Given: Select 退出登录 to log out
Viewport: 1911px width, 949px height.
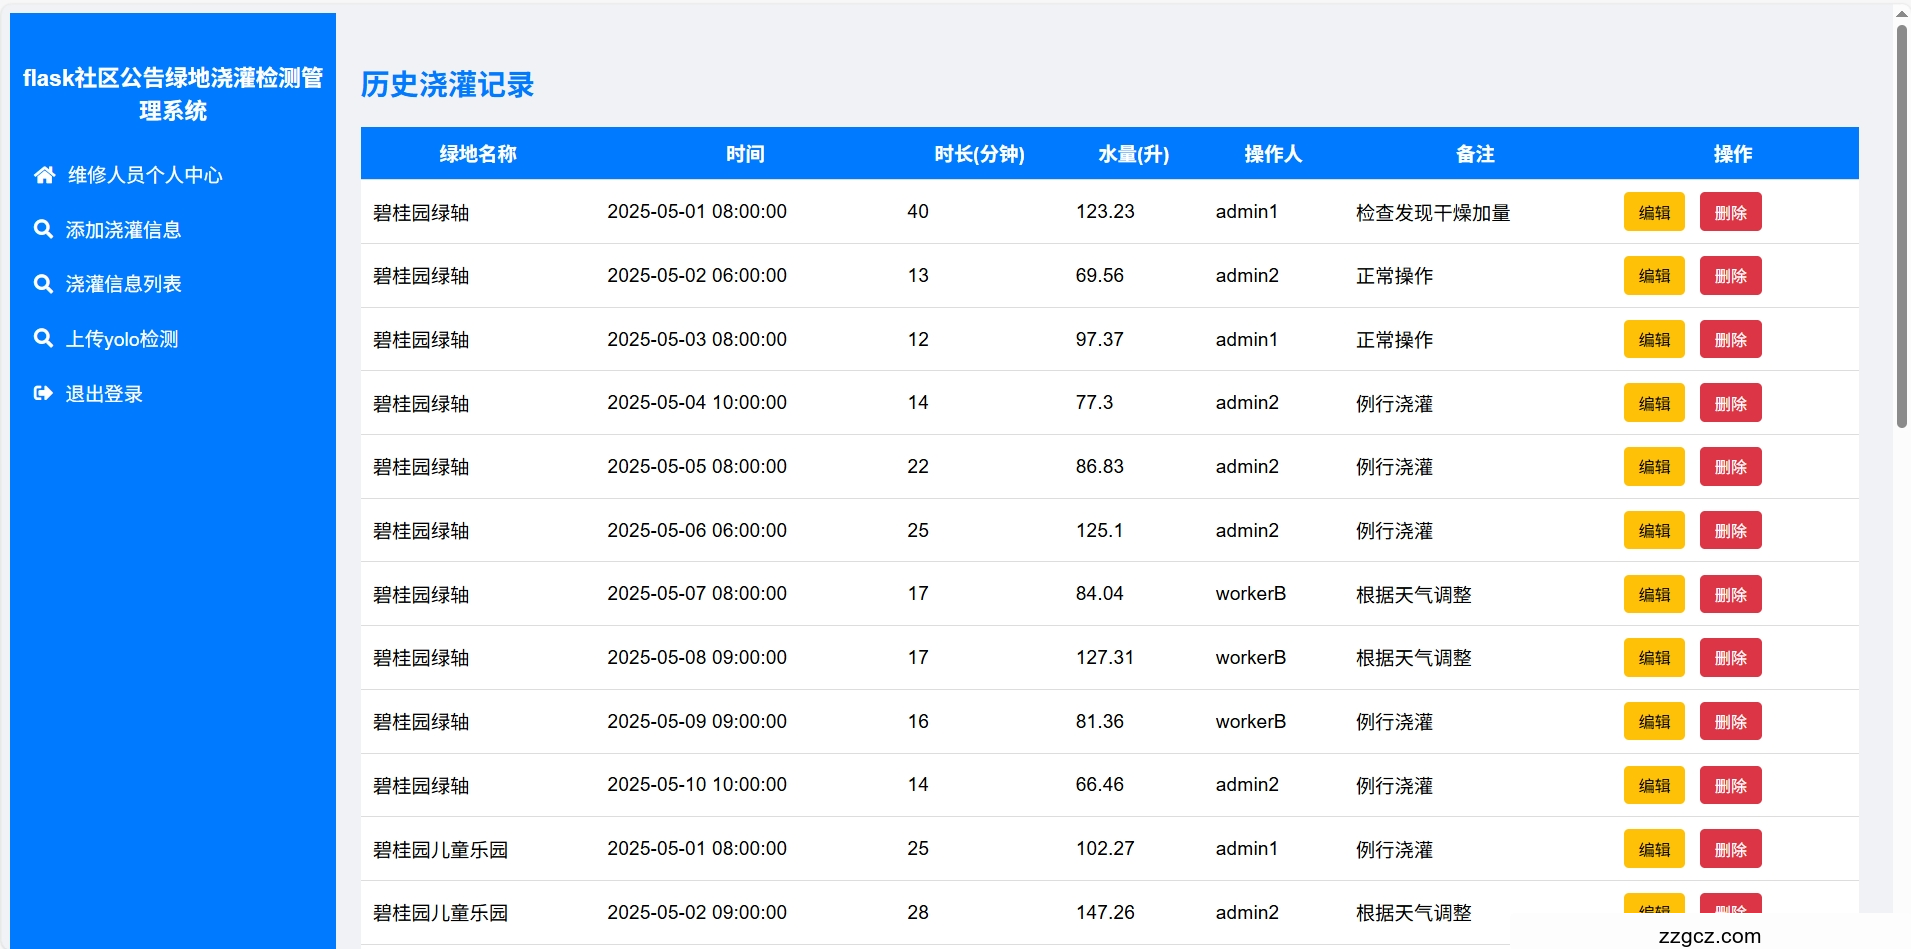Looking at the screenshot, I should [104, 394].
